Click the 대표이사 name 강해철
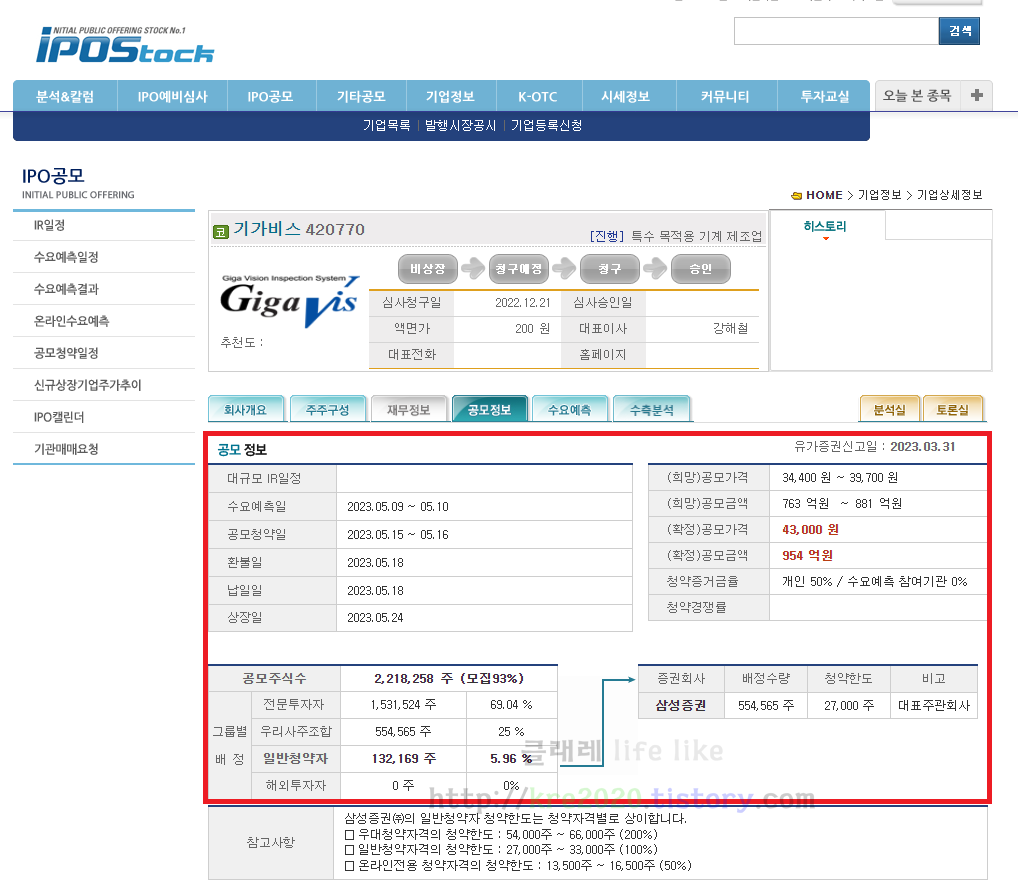The width and height of the screenshot is (1018, 885). (x=730, y=329)
